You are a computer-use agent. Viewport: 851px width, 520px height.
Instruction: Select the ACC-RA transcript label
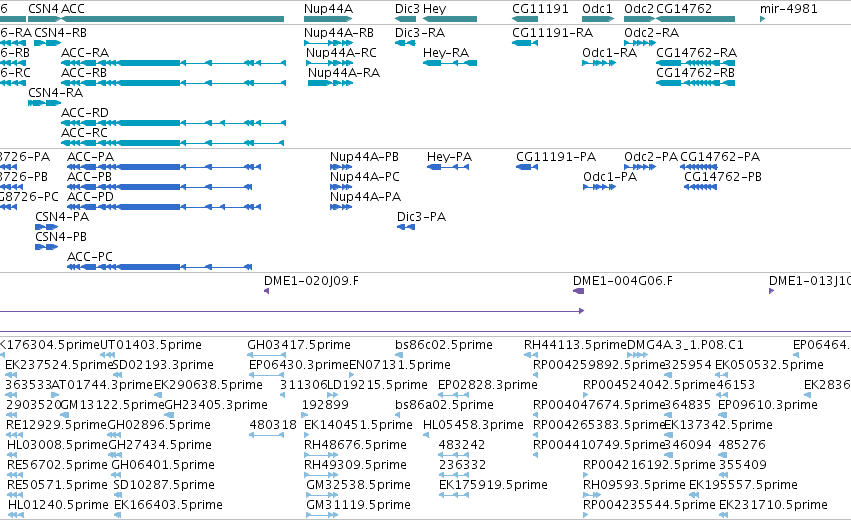click(85, 53)
